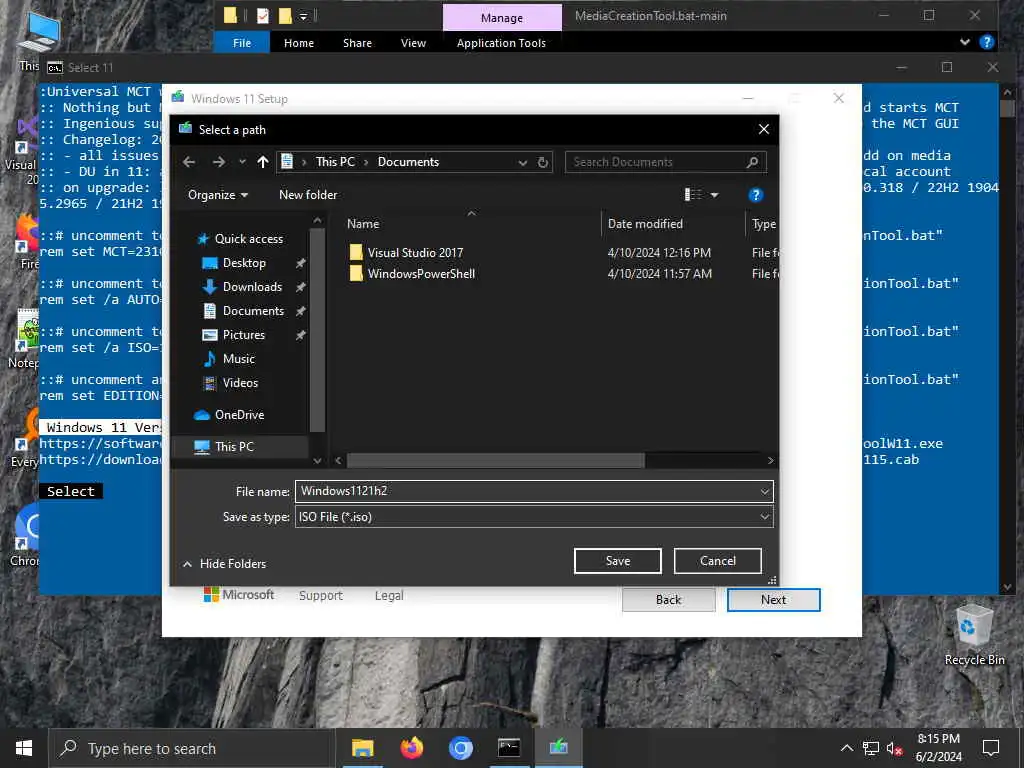Open Application Tools tab in Explorer
The width and height of the screenshot is (1024, 768).
pyautogui.click(x=501, y=43)
